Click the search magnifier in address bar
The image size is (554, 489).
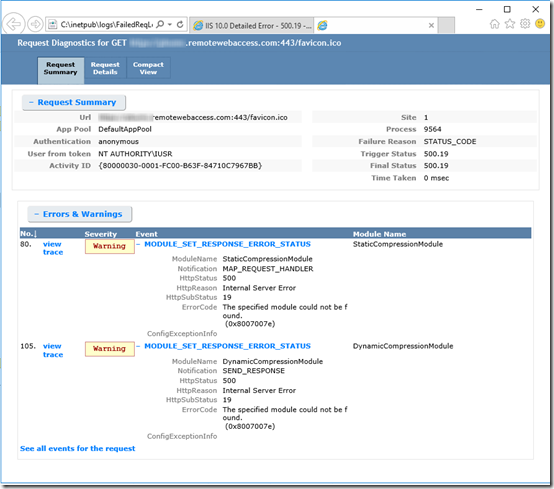(160, 24)
